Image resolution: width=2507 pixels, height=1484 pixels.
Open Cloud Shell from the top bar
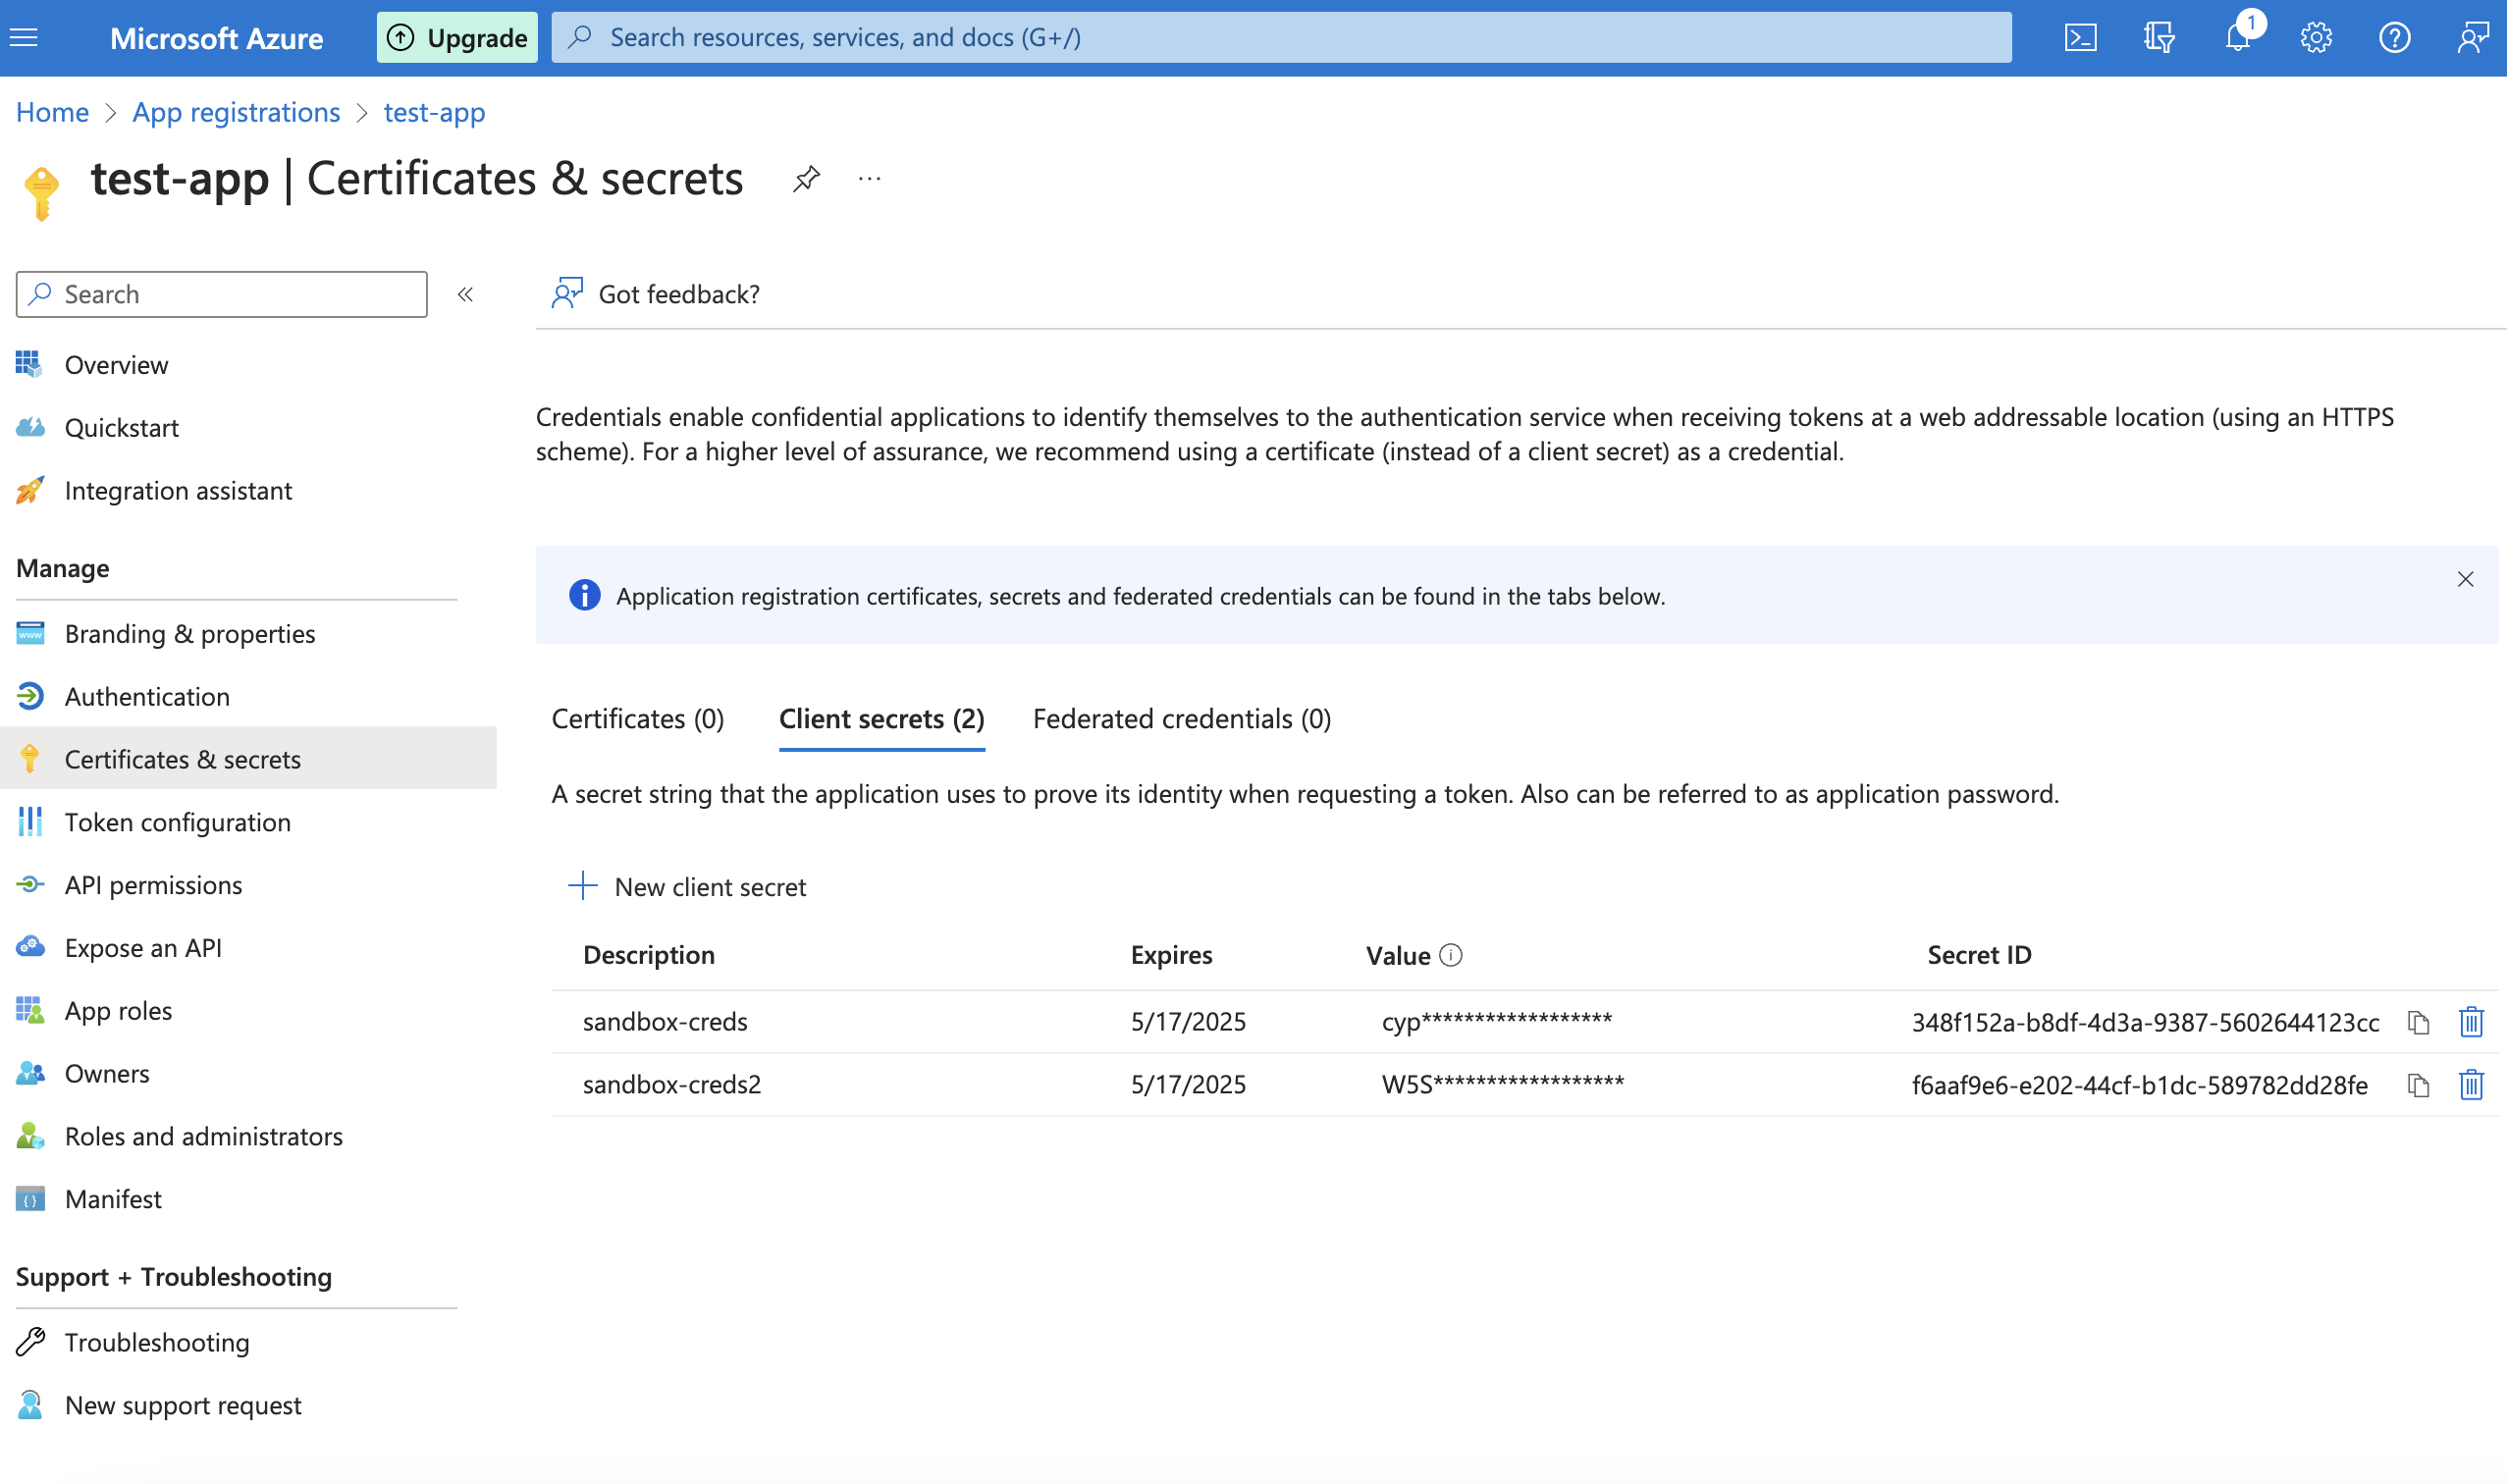tap(2080, 38)
